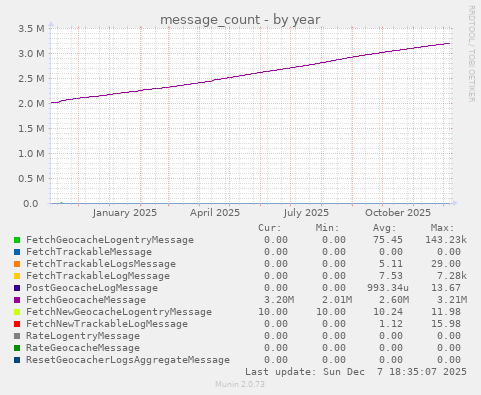Click the orange FetchTrackableLogsMessage legend swatch
Screen dimensions: 481x395
click(17, 264)
